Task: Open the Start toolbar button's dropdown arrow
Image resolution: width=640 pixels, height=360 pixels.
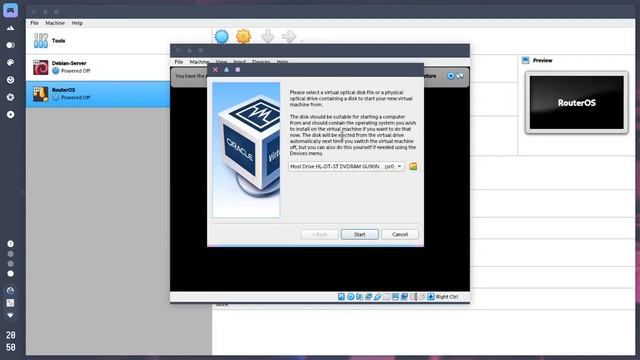Action: coord(302,40)
